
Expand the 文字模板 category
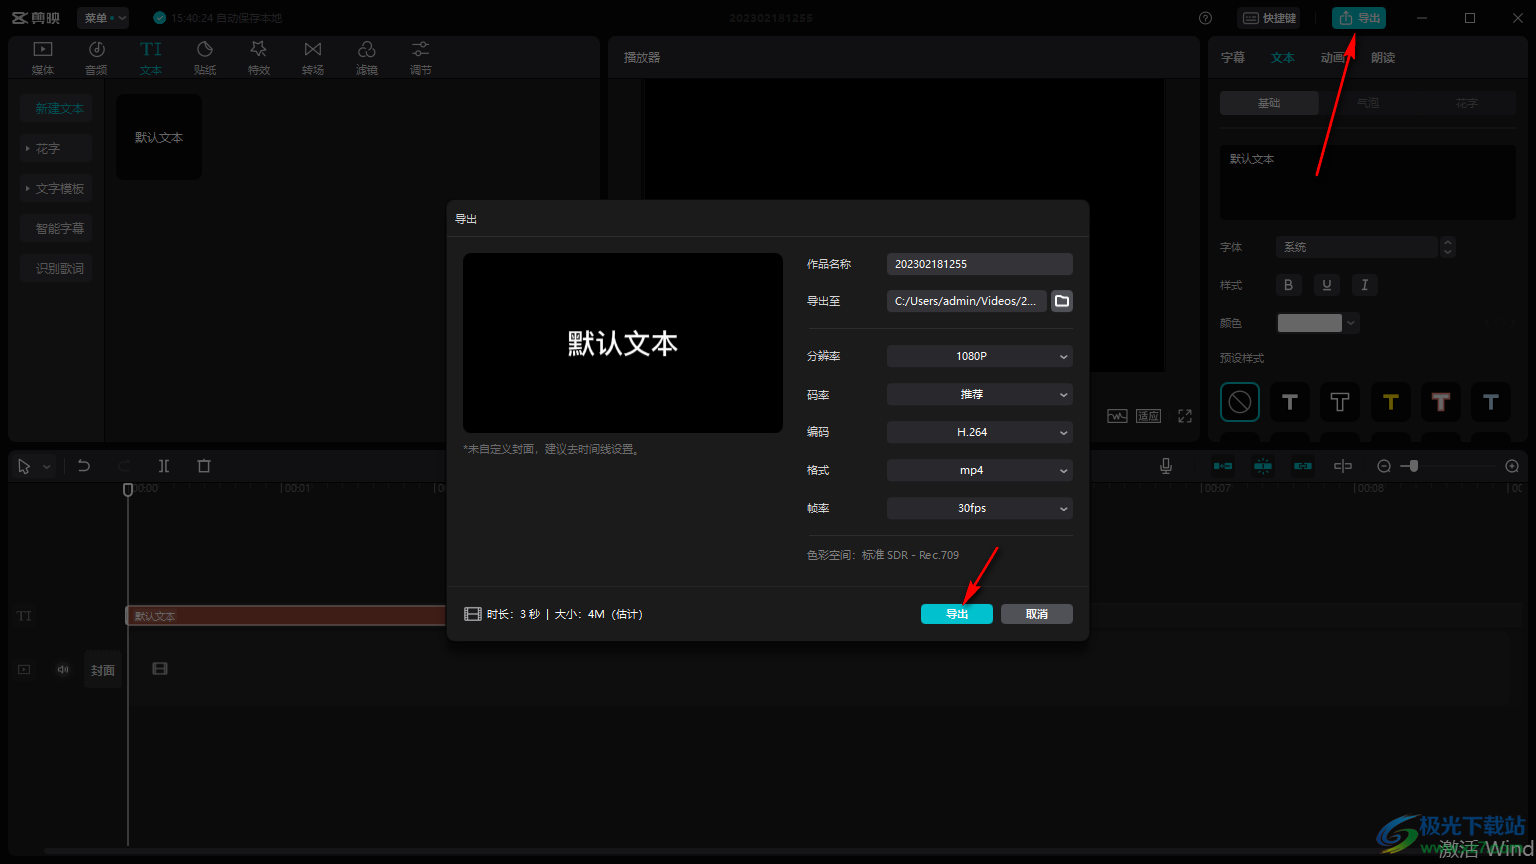57,188
